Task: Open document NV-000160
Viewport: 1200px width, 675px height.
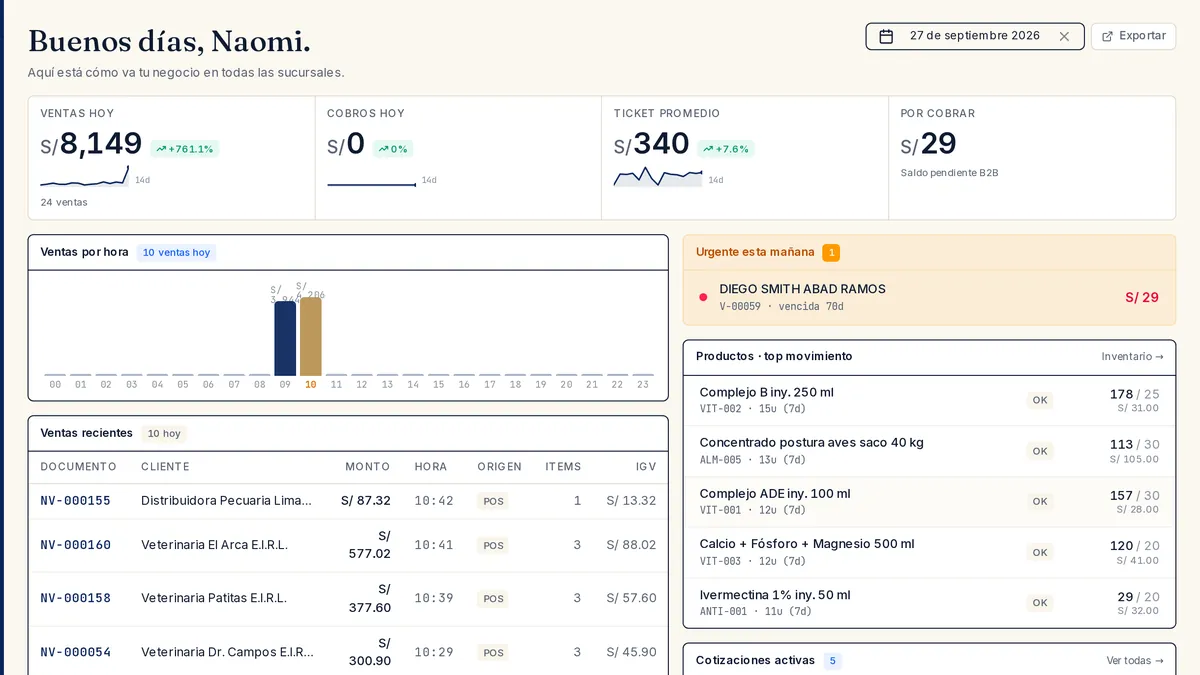Action: (x=75, y=546)
